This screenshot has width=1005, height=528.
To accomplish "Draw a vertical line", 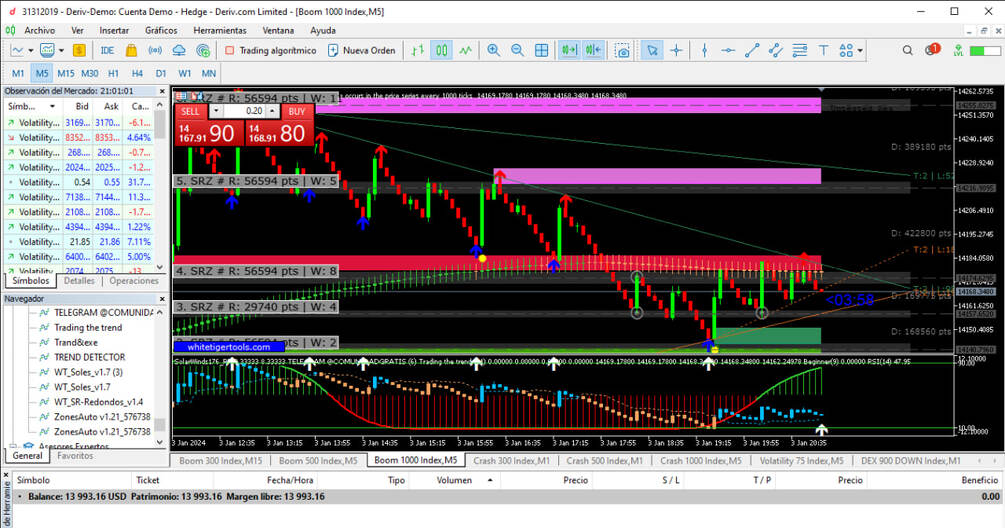I will [x=704, y=50].
